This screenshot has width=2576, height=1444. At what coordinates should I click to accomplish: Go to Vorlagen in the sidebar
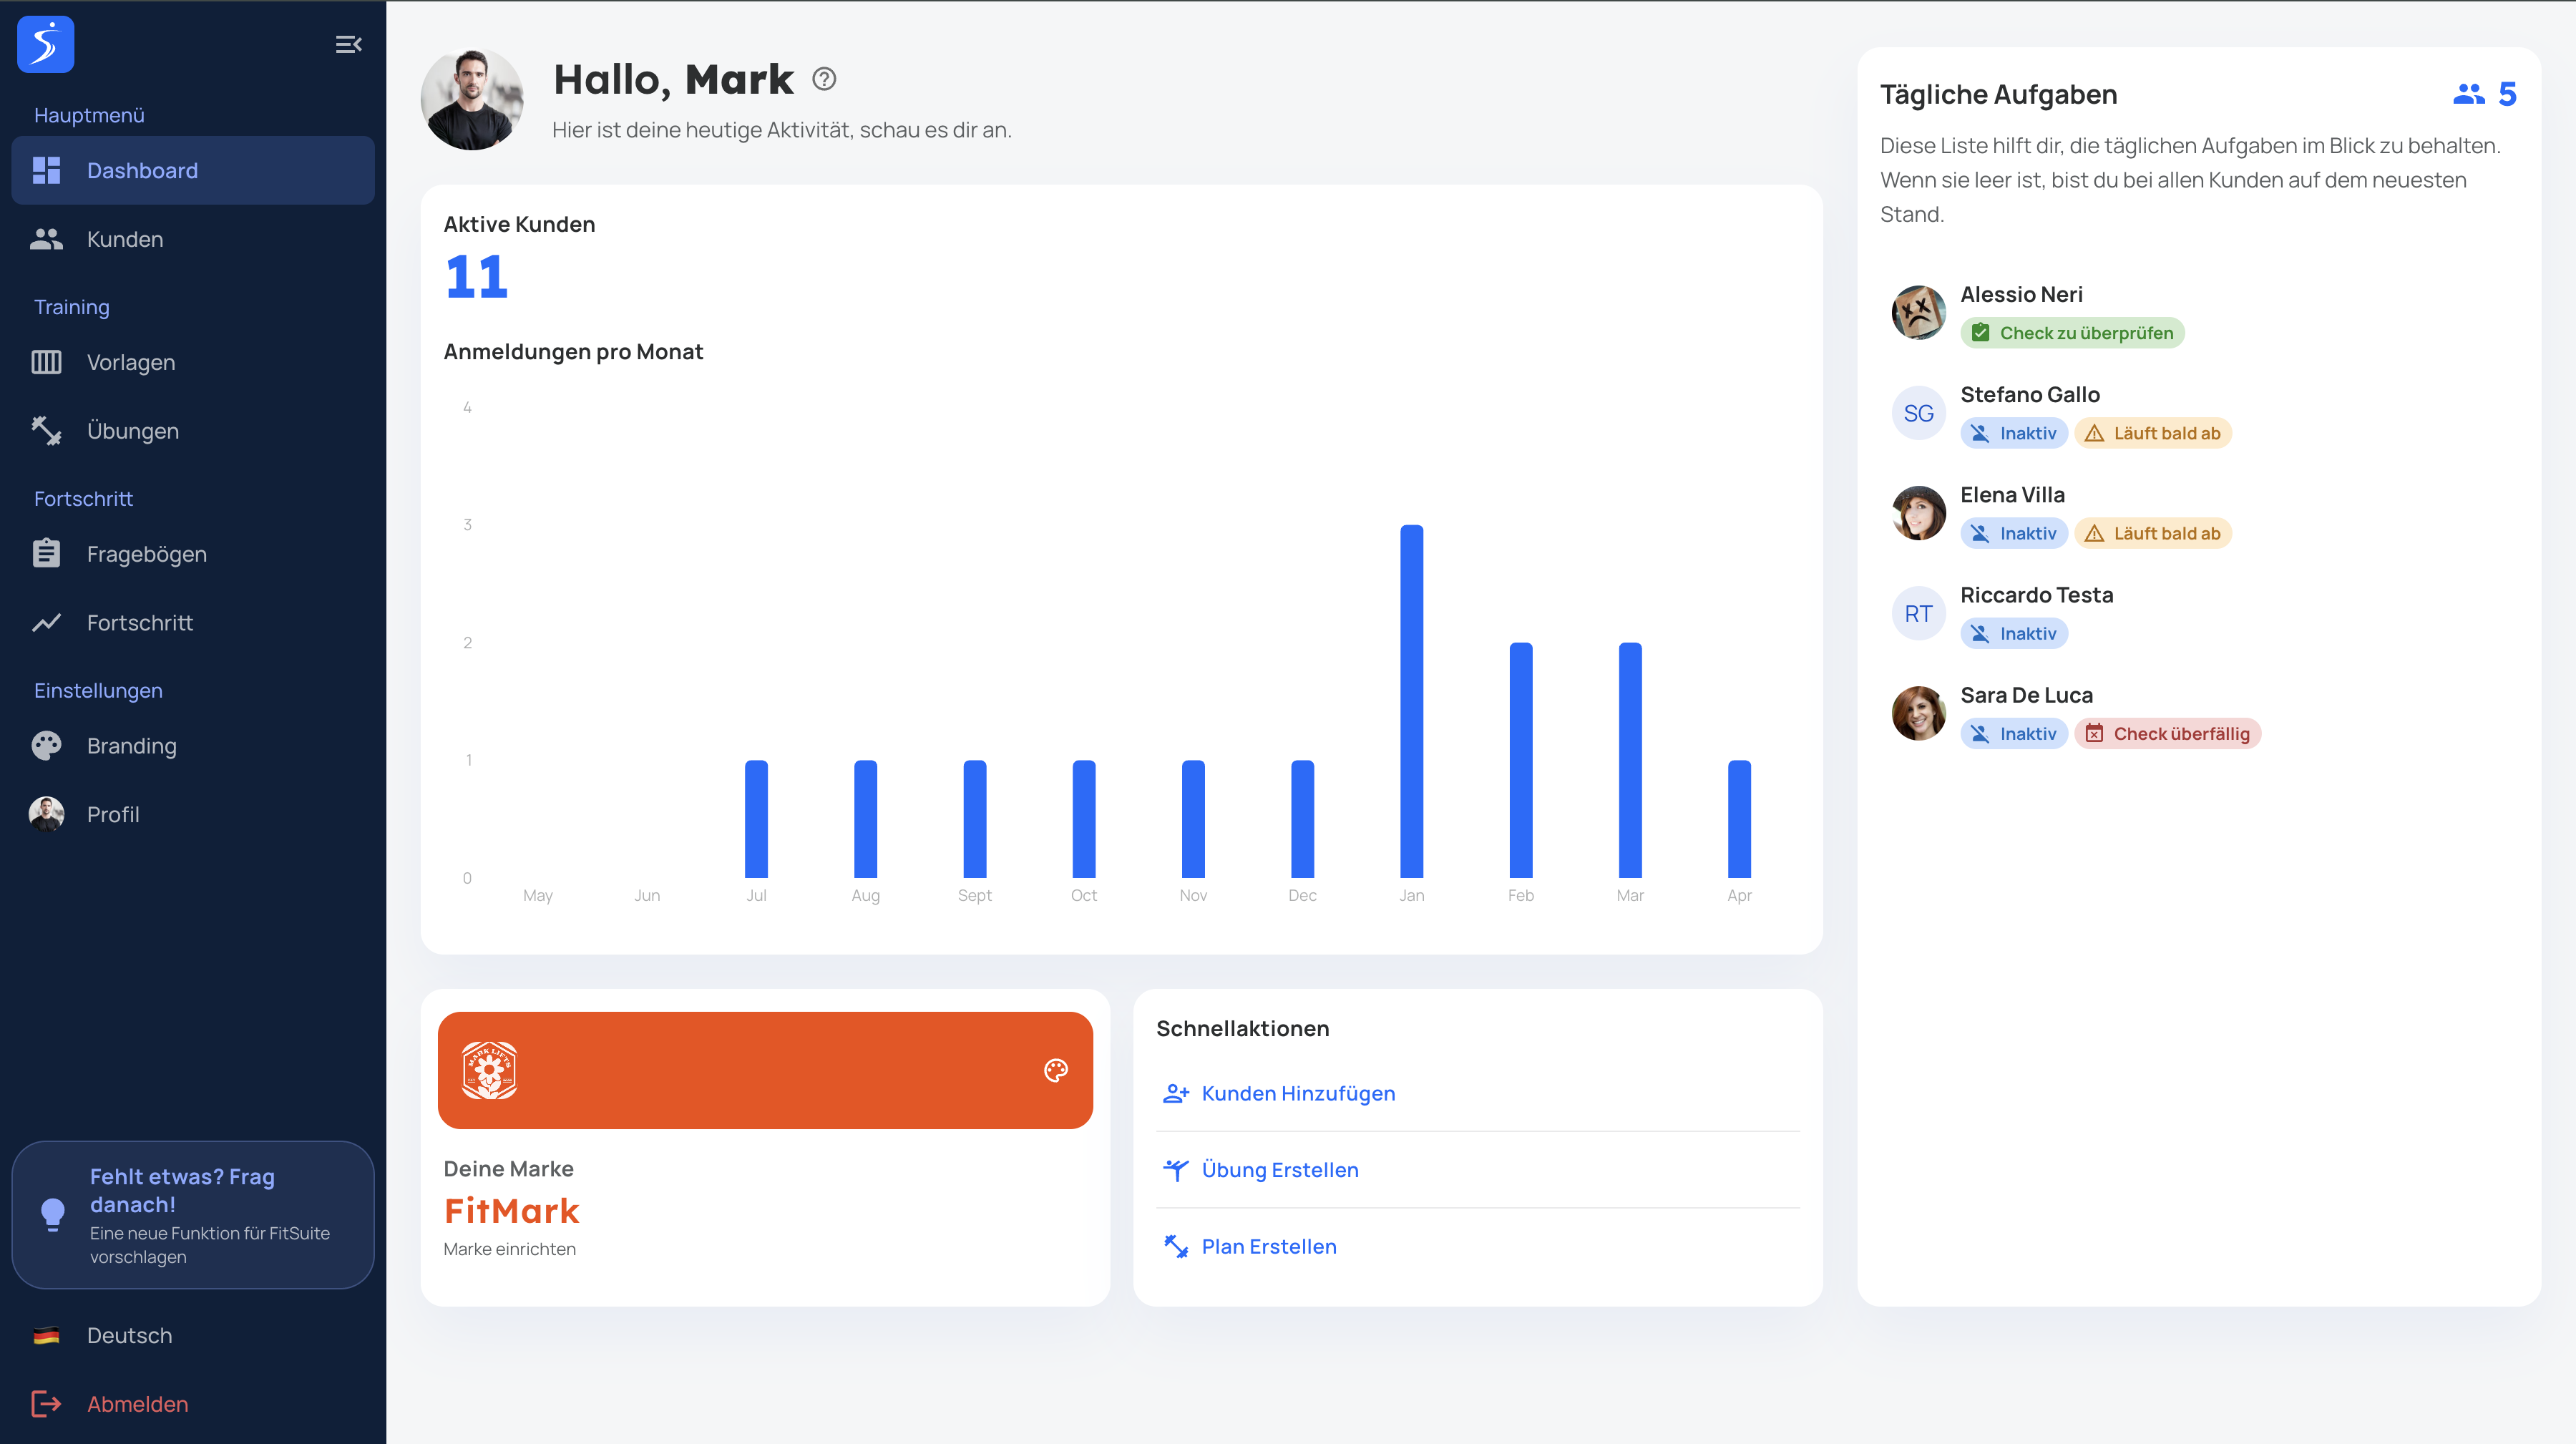pos(193,362)
